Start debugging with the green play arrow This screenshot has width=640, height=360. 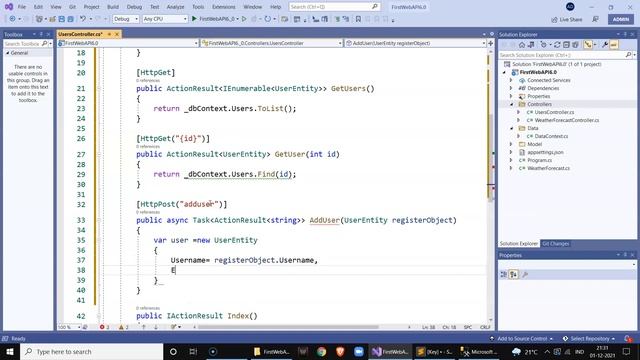click(x=194, y=19)
